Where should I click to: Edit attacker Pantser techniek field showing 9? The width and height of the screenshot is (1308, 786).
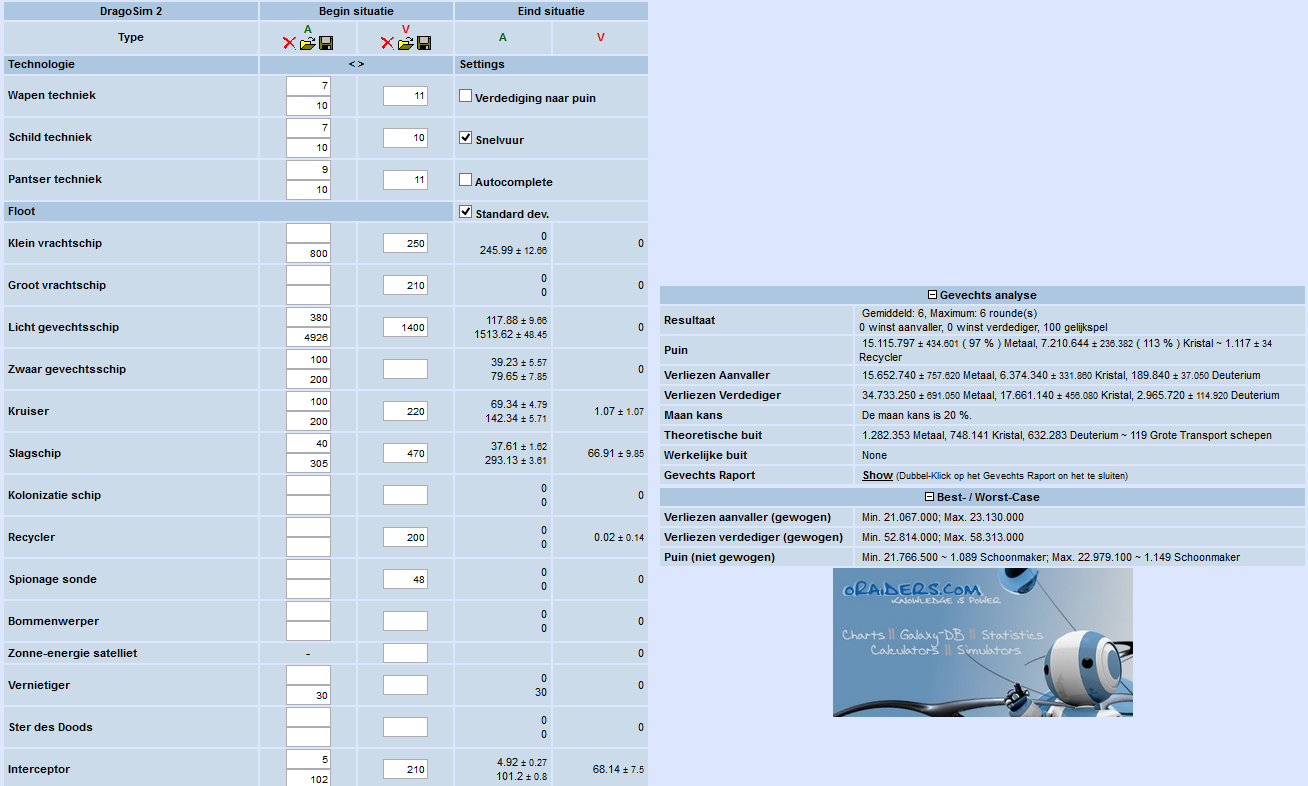click(x=308, y=170)
